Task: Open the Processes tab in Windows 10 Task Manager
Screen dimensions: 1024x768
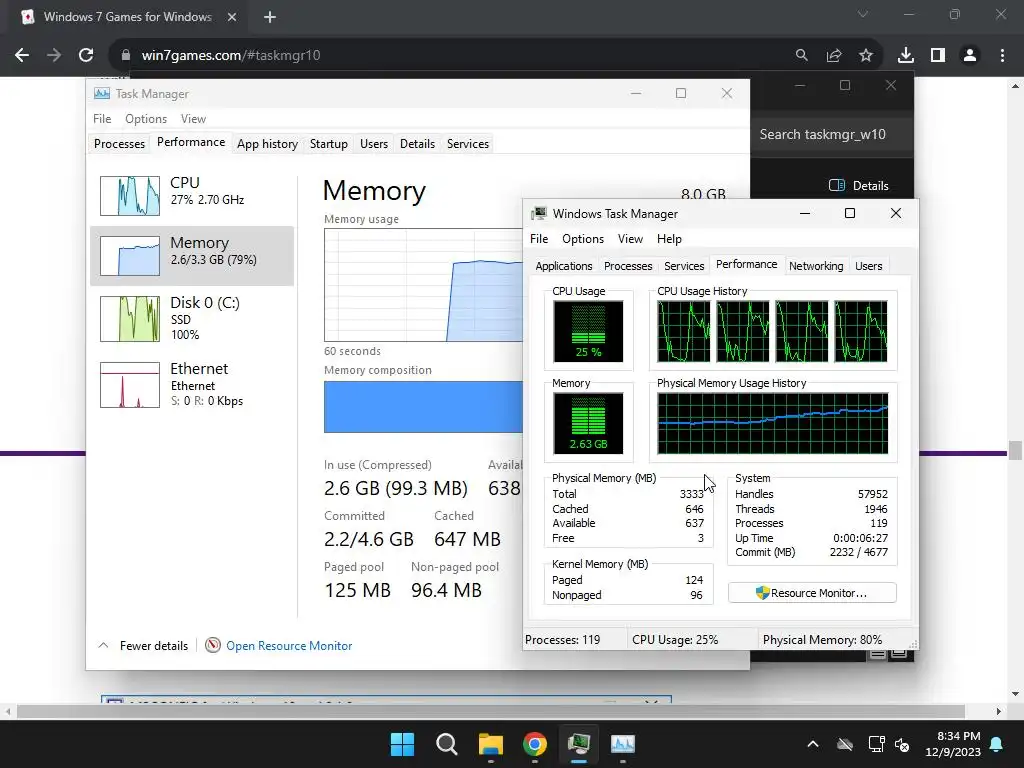Action: coord(119,144)
